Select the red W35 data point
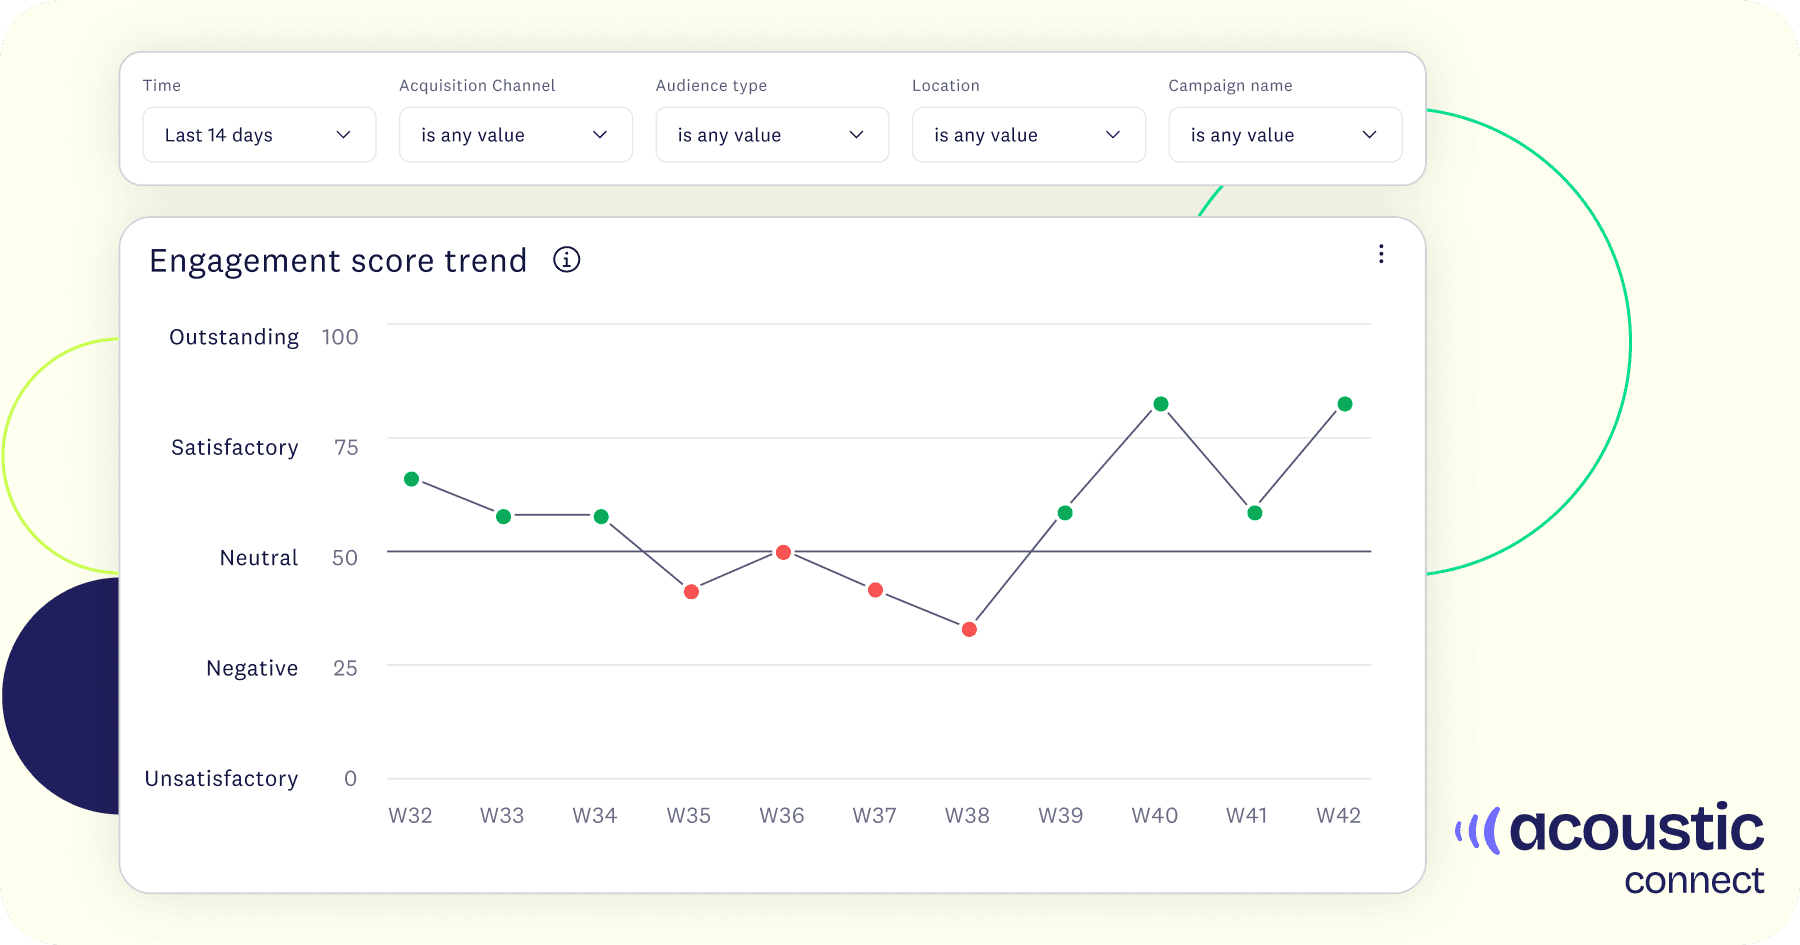Image resolution: width=1800 pixels, height=945 pixels. (691, 592)
